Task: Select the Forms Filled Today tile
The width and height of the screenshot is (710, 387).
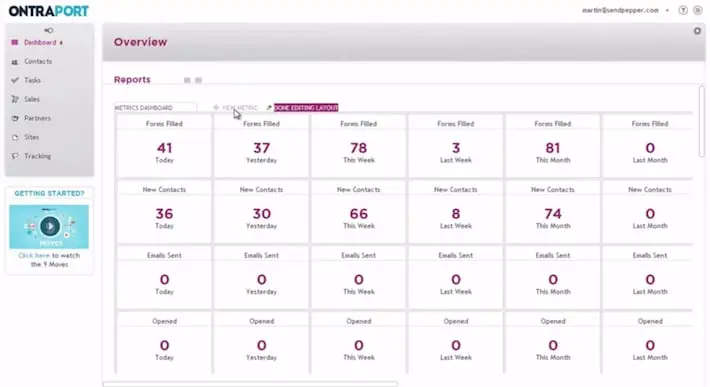Action: (x=164, y=146)
